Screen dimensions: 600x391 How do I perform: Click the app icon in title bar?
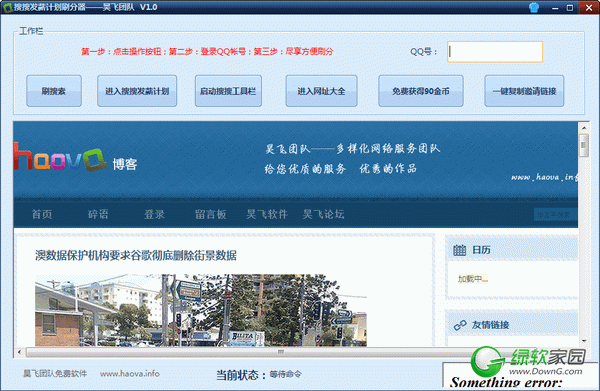tap(7, 7)
